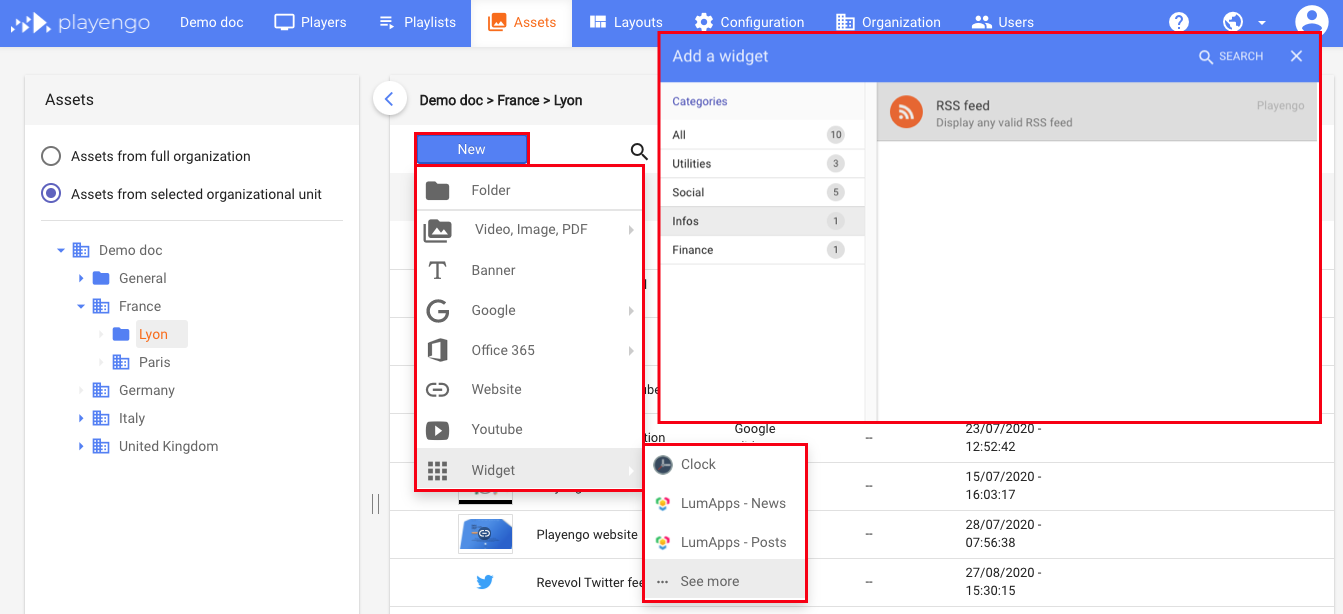Image resolution: width=1343 pixels, height=614 pixels.
Task: Open the user account avatar
Action: 1311,22
